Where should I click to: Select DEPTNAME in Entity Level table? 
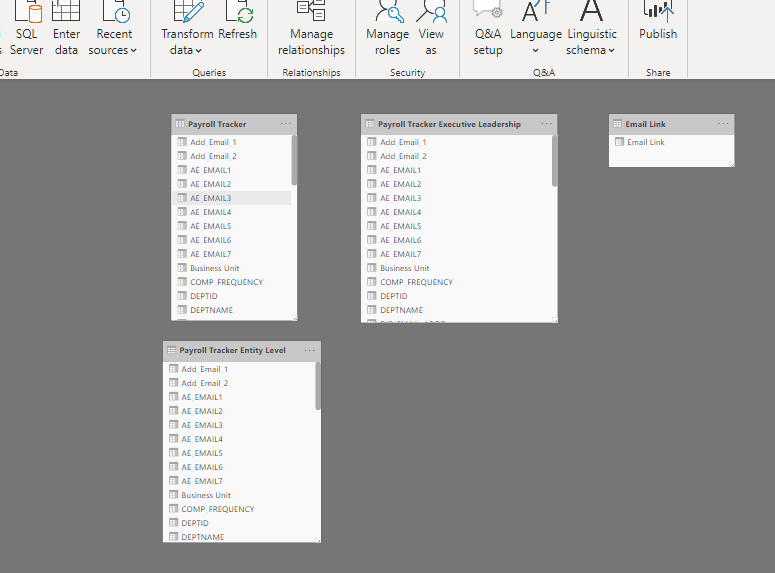click(239, 537)
